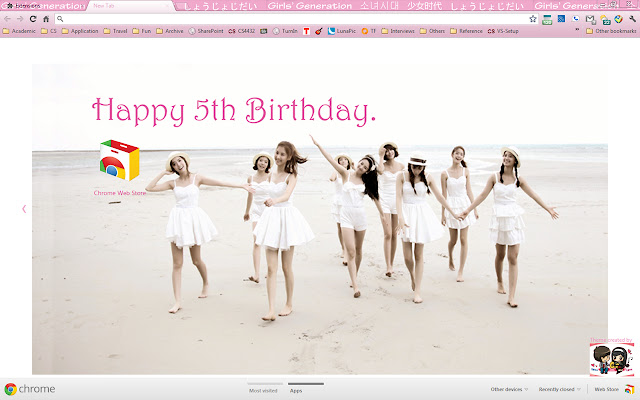
Task: Select the New Tab tab
Action: click(130, 6)
